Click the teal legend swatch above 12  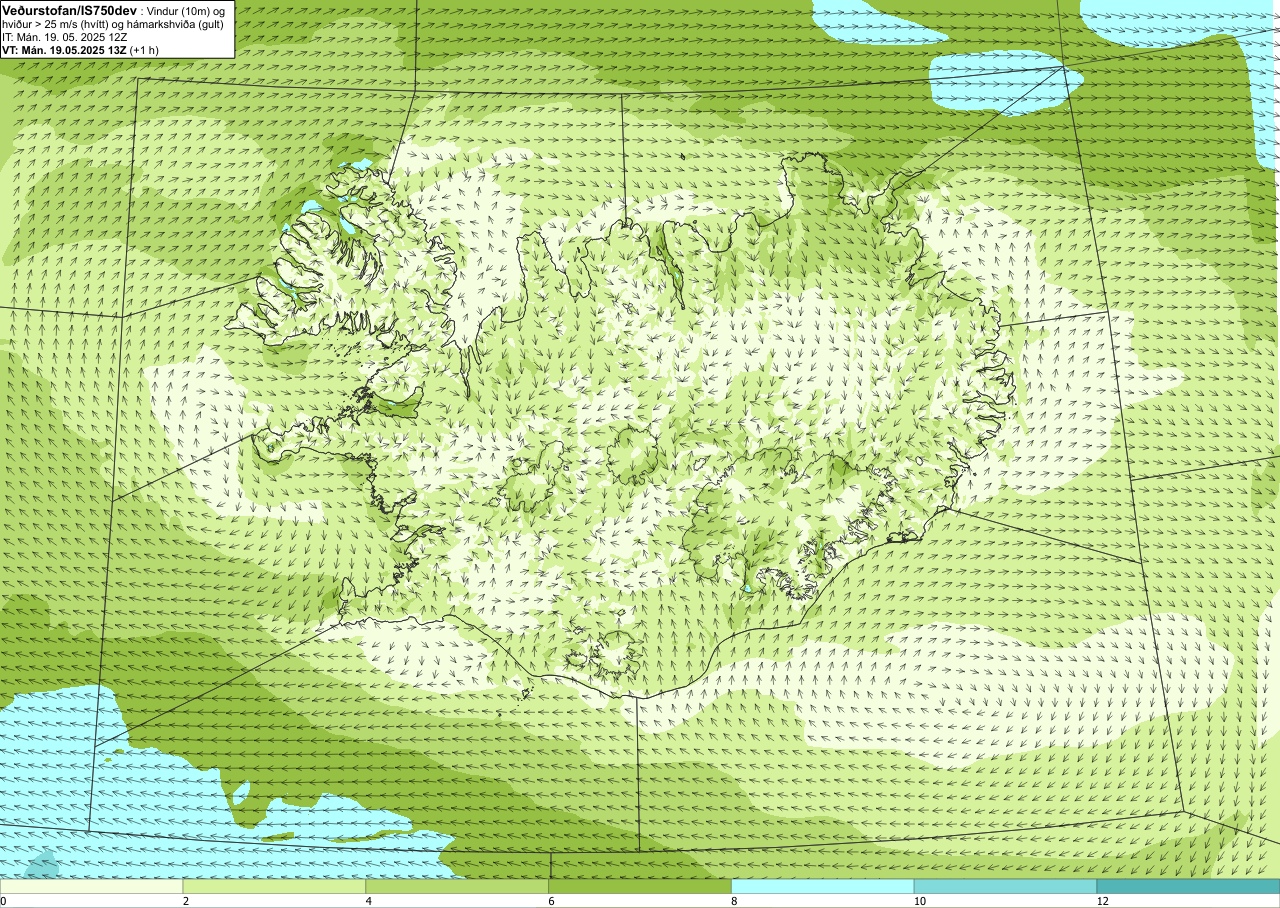[x=1188, y=886]
